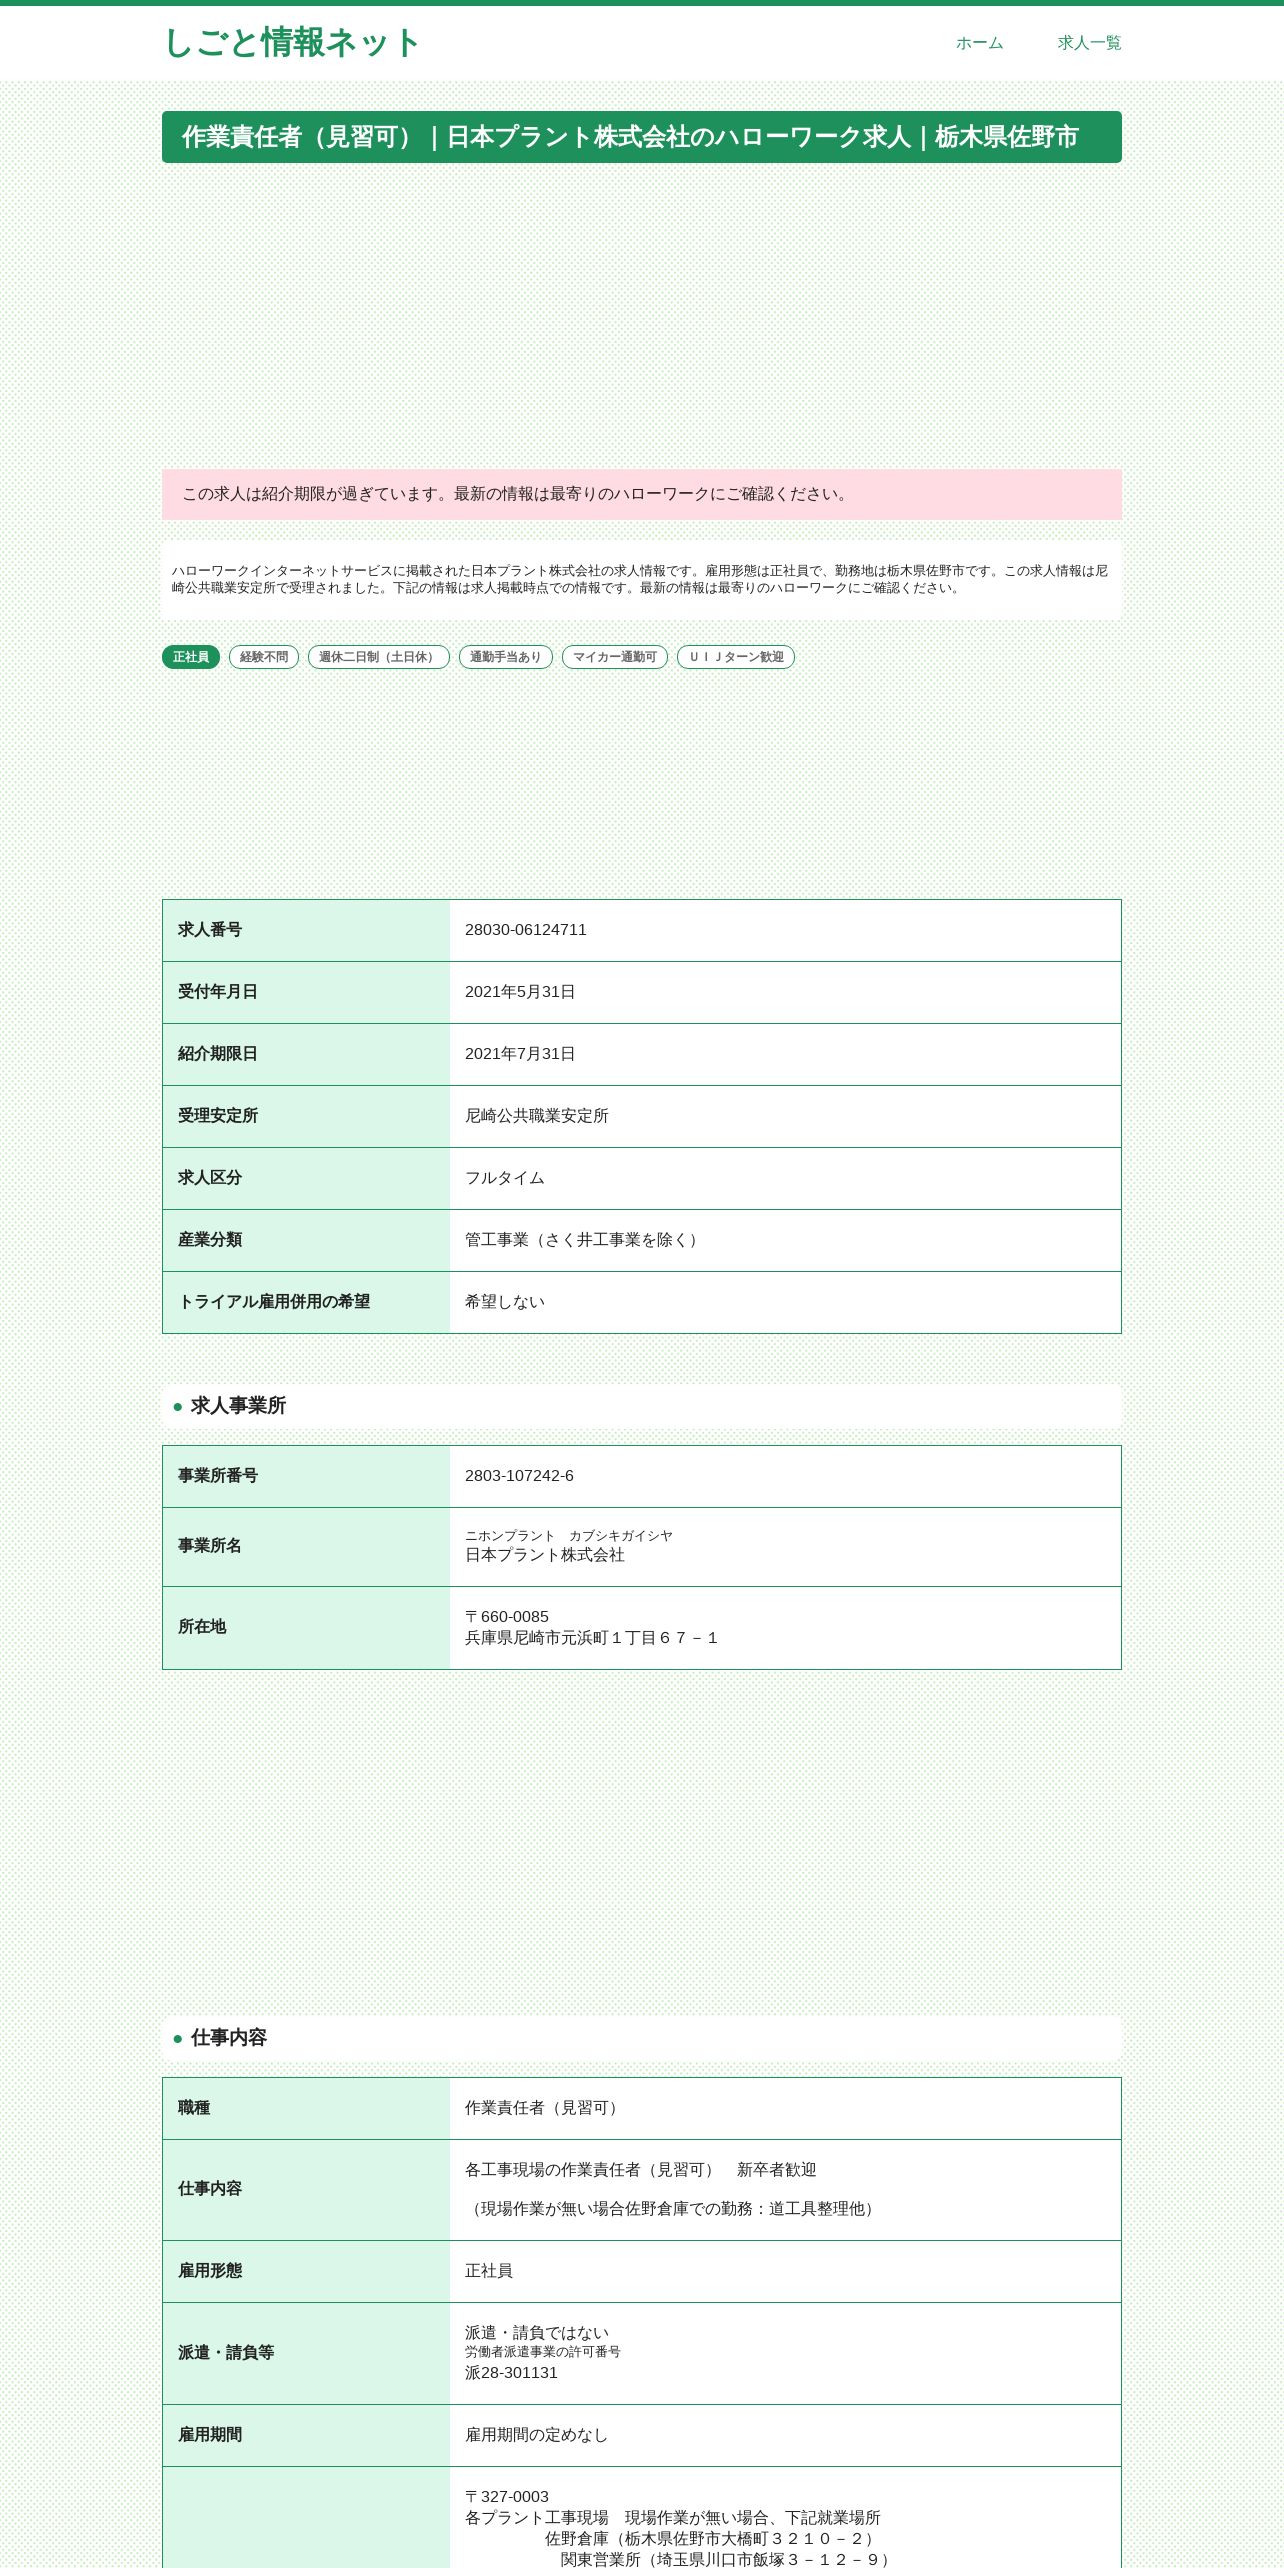
Task: Click office number 2803-107242-6
Action: click(x=519, y=1476)
